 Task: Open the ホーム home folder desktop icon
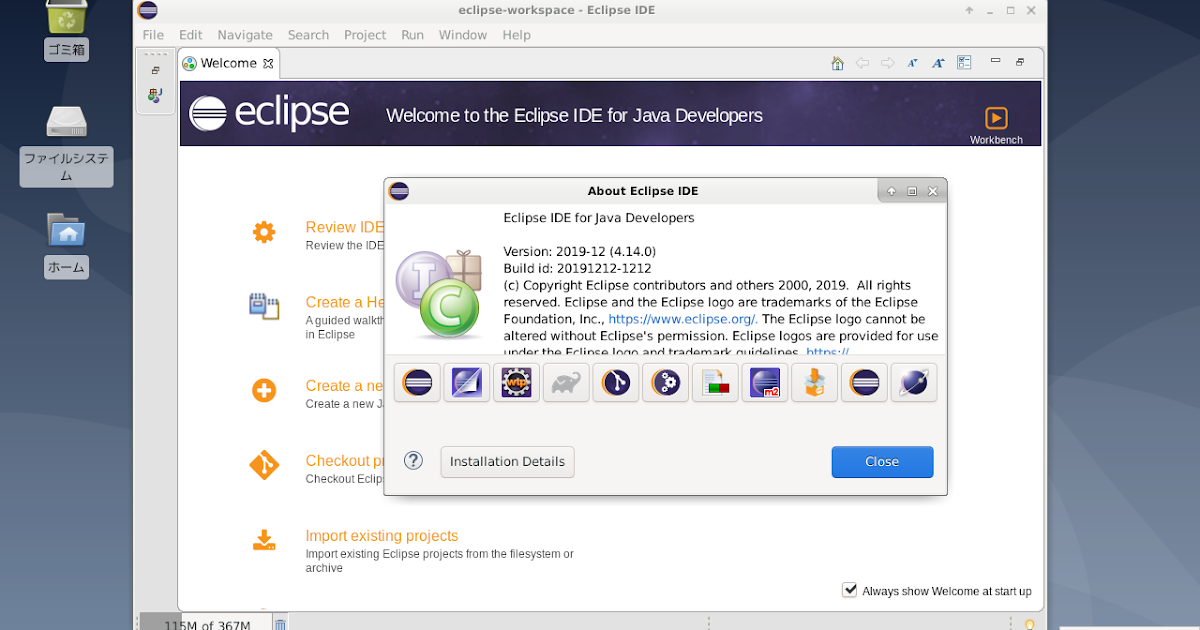pos(67,244)
